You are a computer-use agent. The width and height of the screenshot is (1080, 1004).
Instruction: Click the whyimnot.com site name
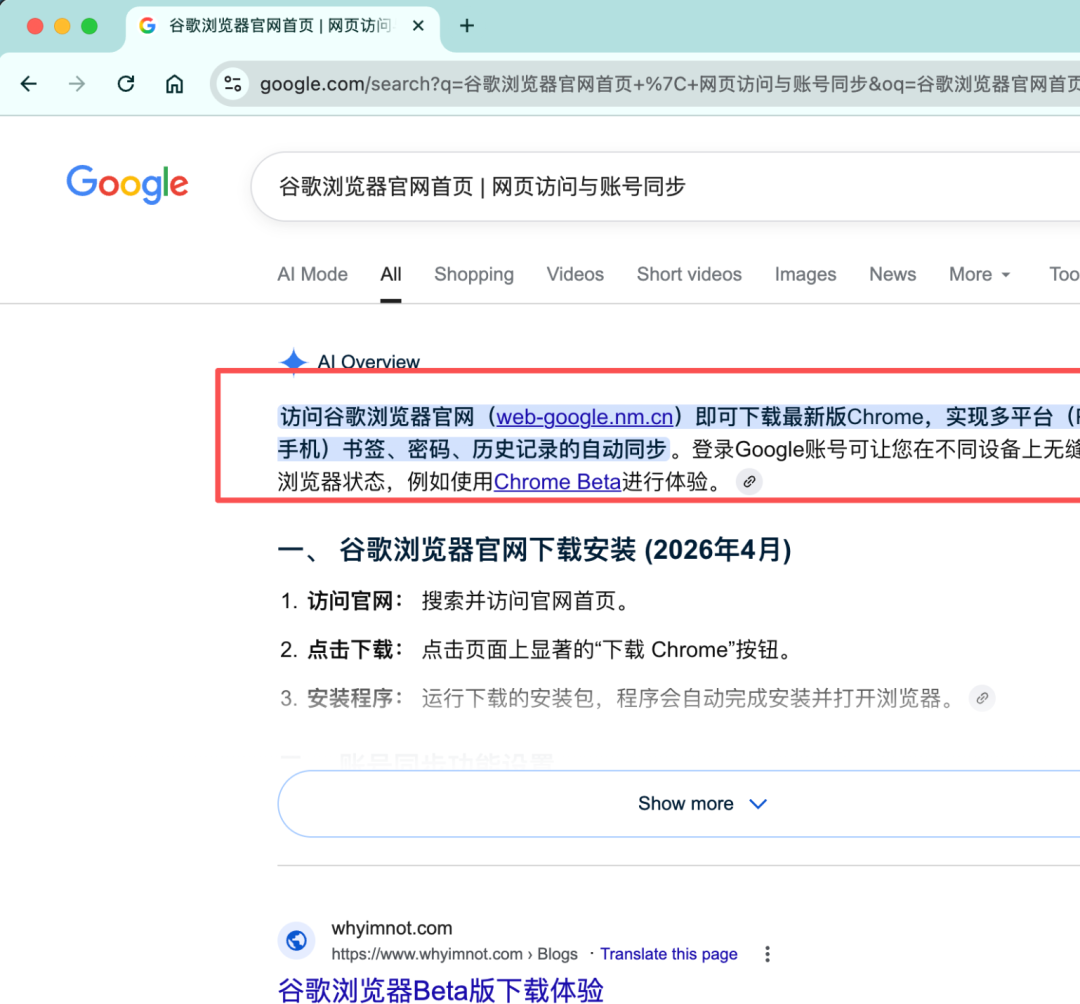[392, 928]
